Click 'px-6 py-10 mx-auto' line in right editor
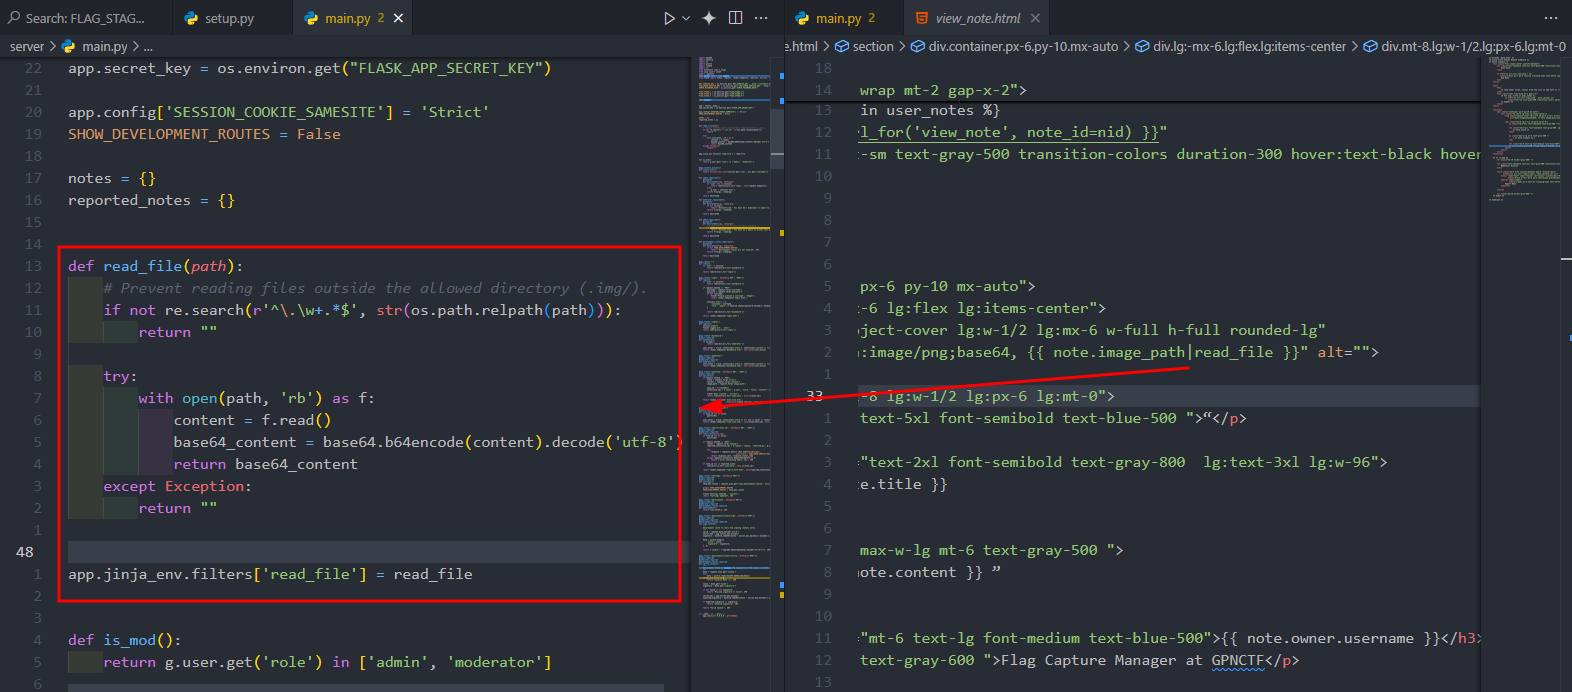This screenshot has width=1572, height=692. point(948,286)
